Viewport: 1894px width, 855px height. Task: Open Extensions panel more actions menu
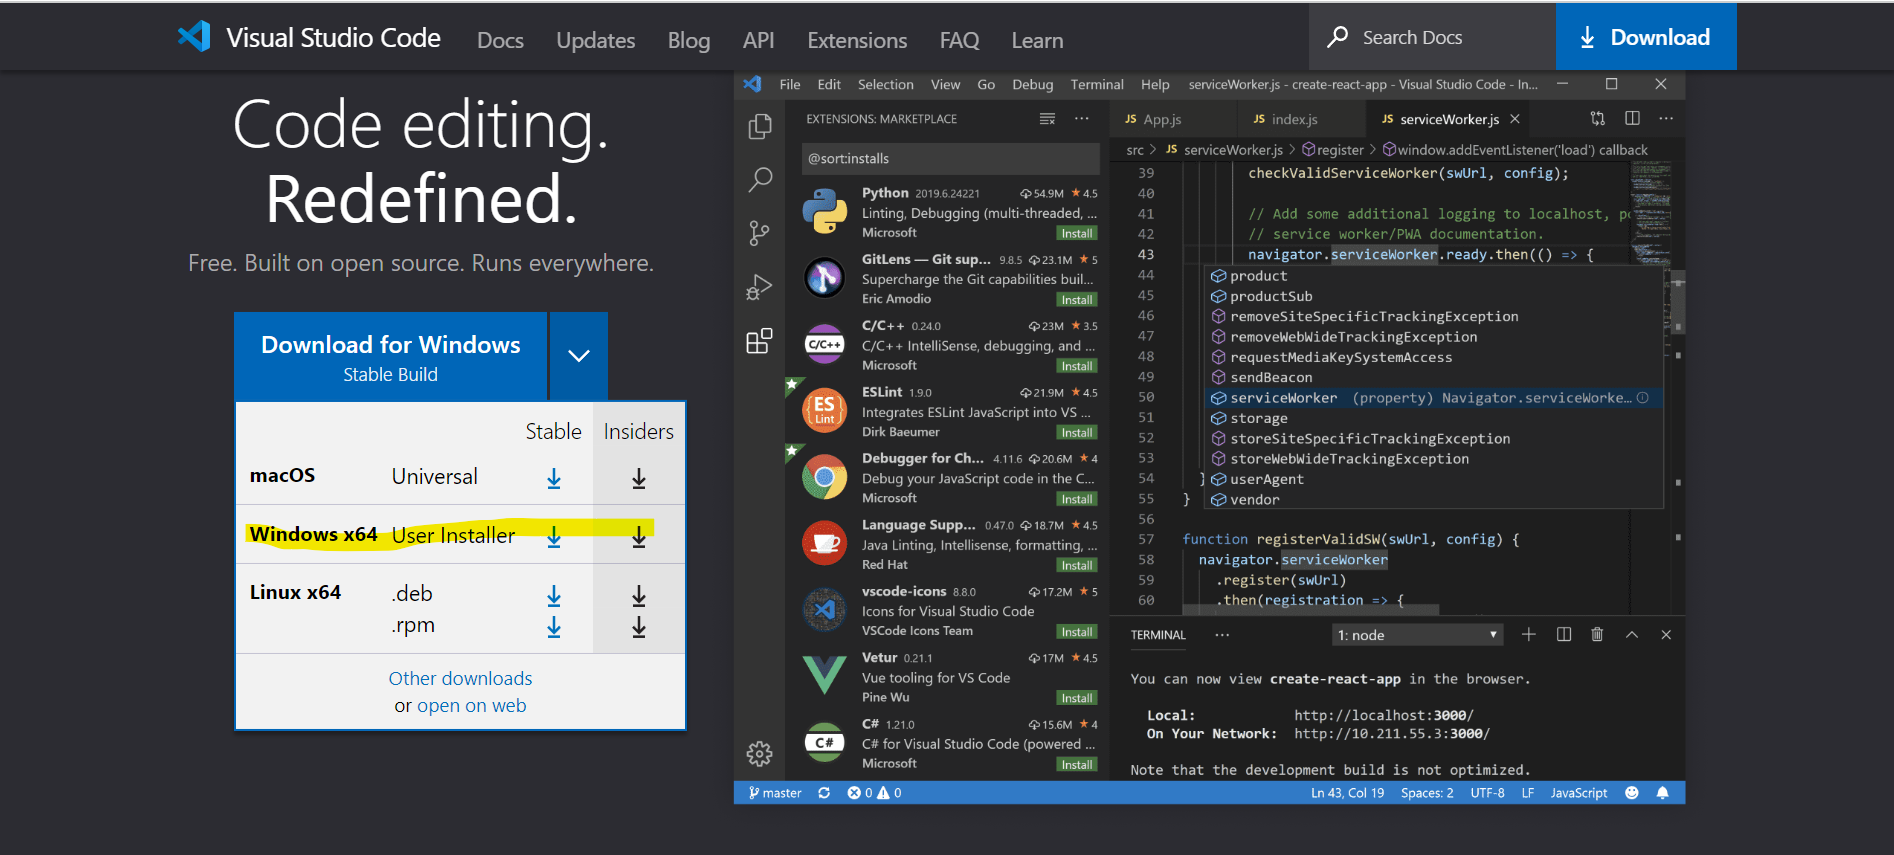1082,119
